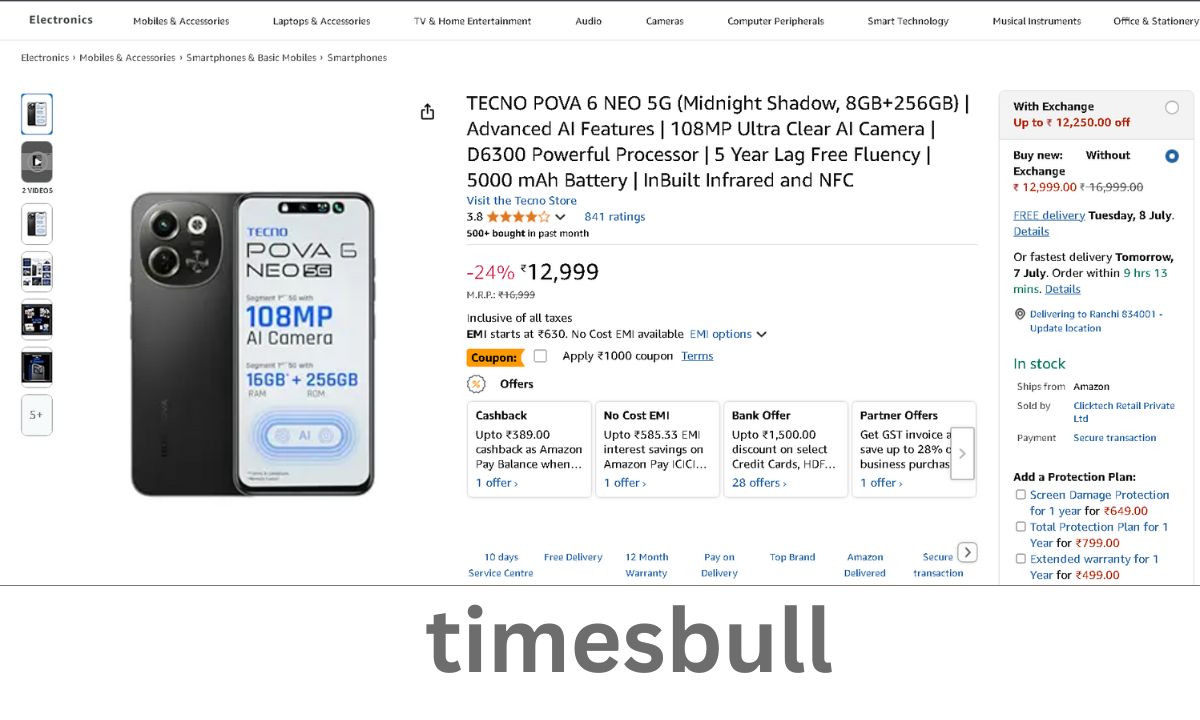
Task: Click the delivery location pin icon
Action: tap(1020, 314)
